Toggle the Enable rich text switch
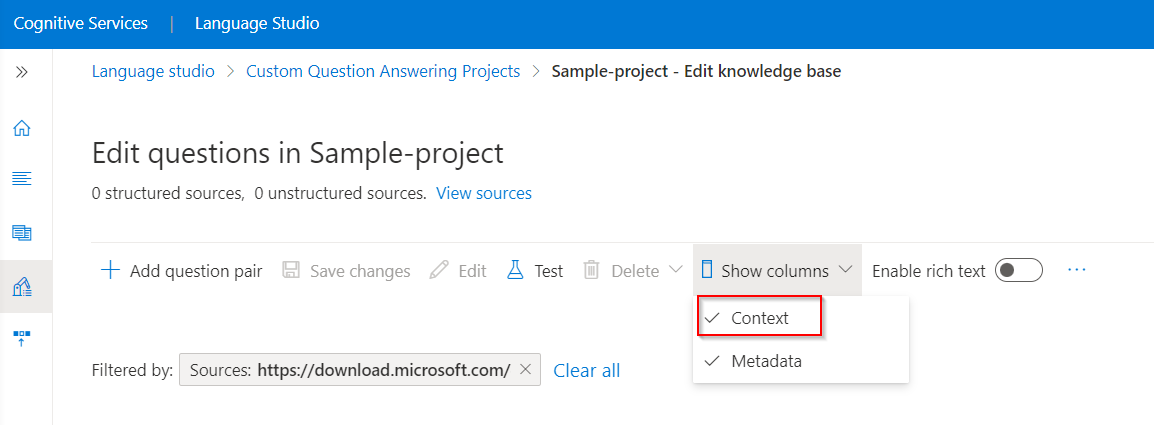Viewport: 1154px width, 425px height. coord(1019,270)
